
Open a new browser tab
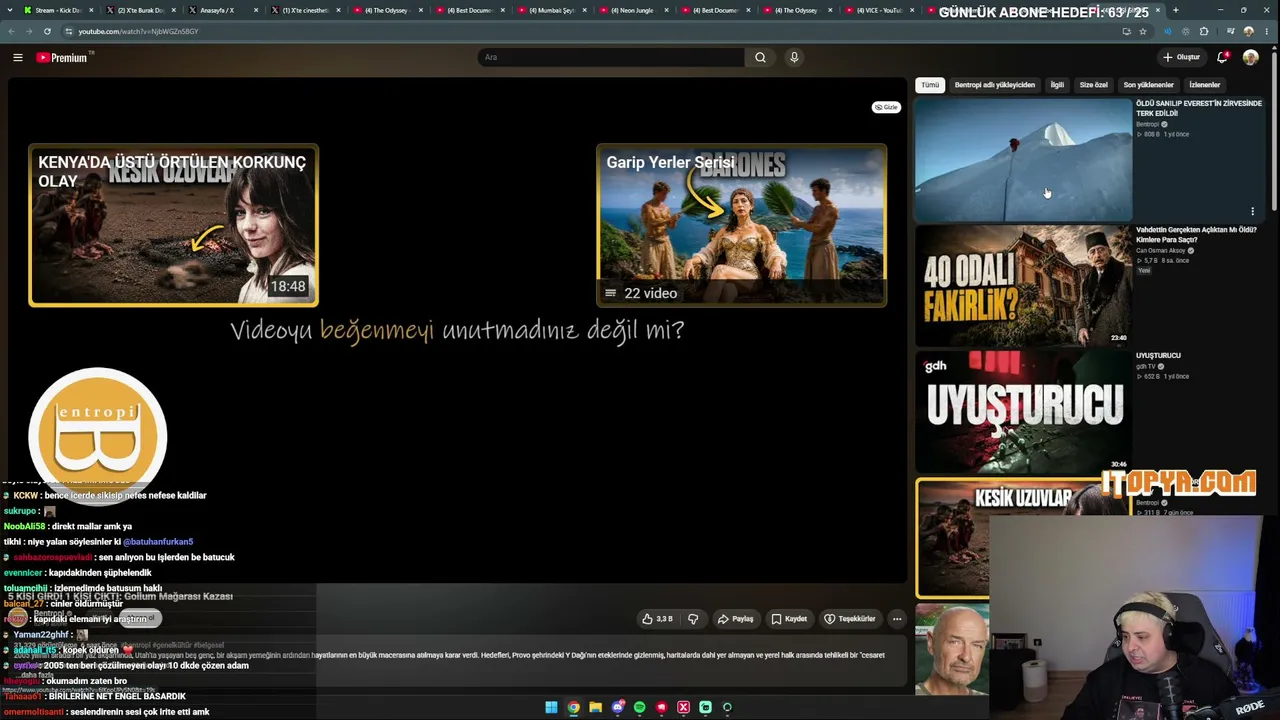1175,10
